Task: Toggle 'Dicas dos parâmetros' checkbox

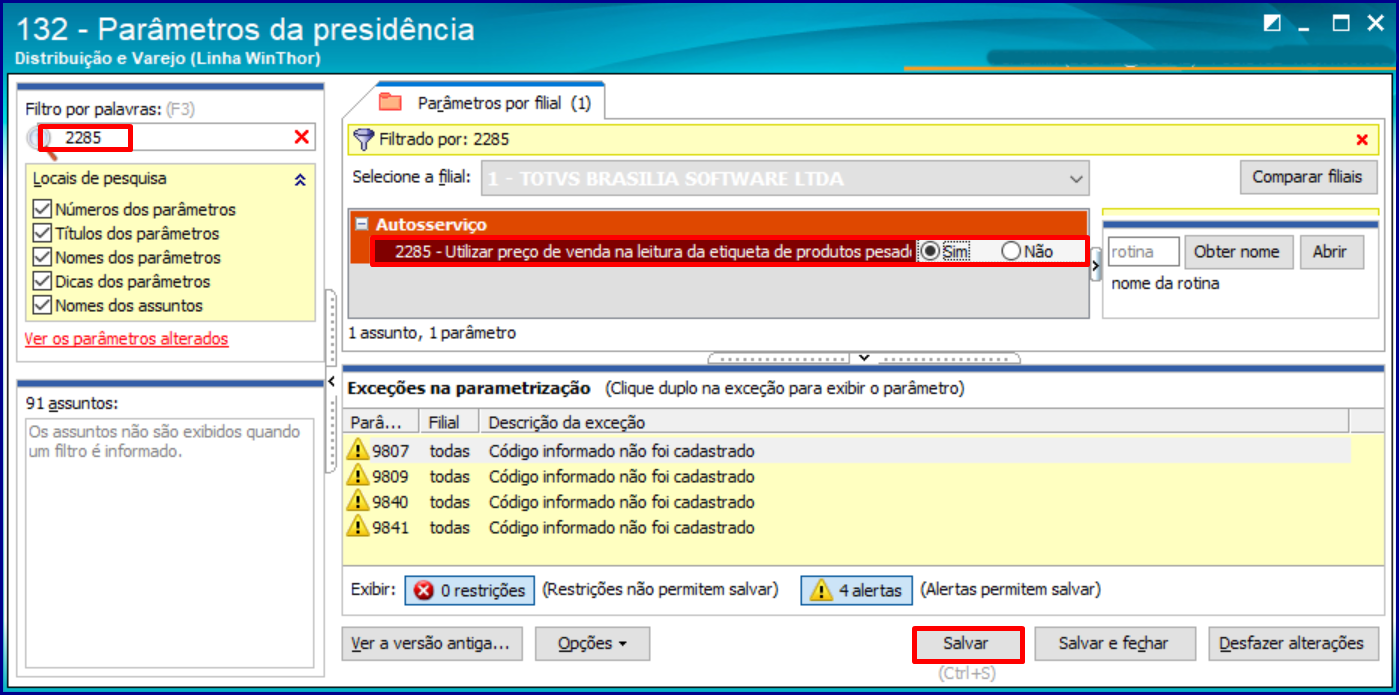Action: pos(42,281)
